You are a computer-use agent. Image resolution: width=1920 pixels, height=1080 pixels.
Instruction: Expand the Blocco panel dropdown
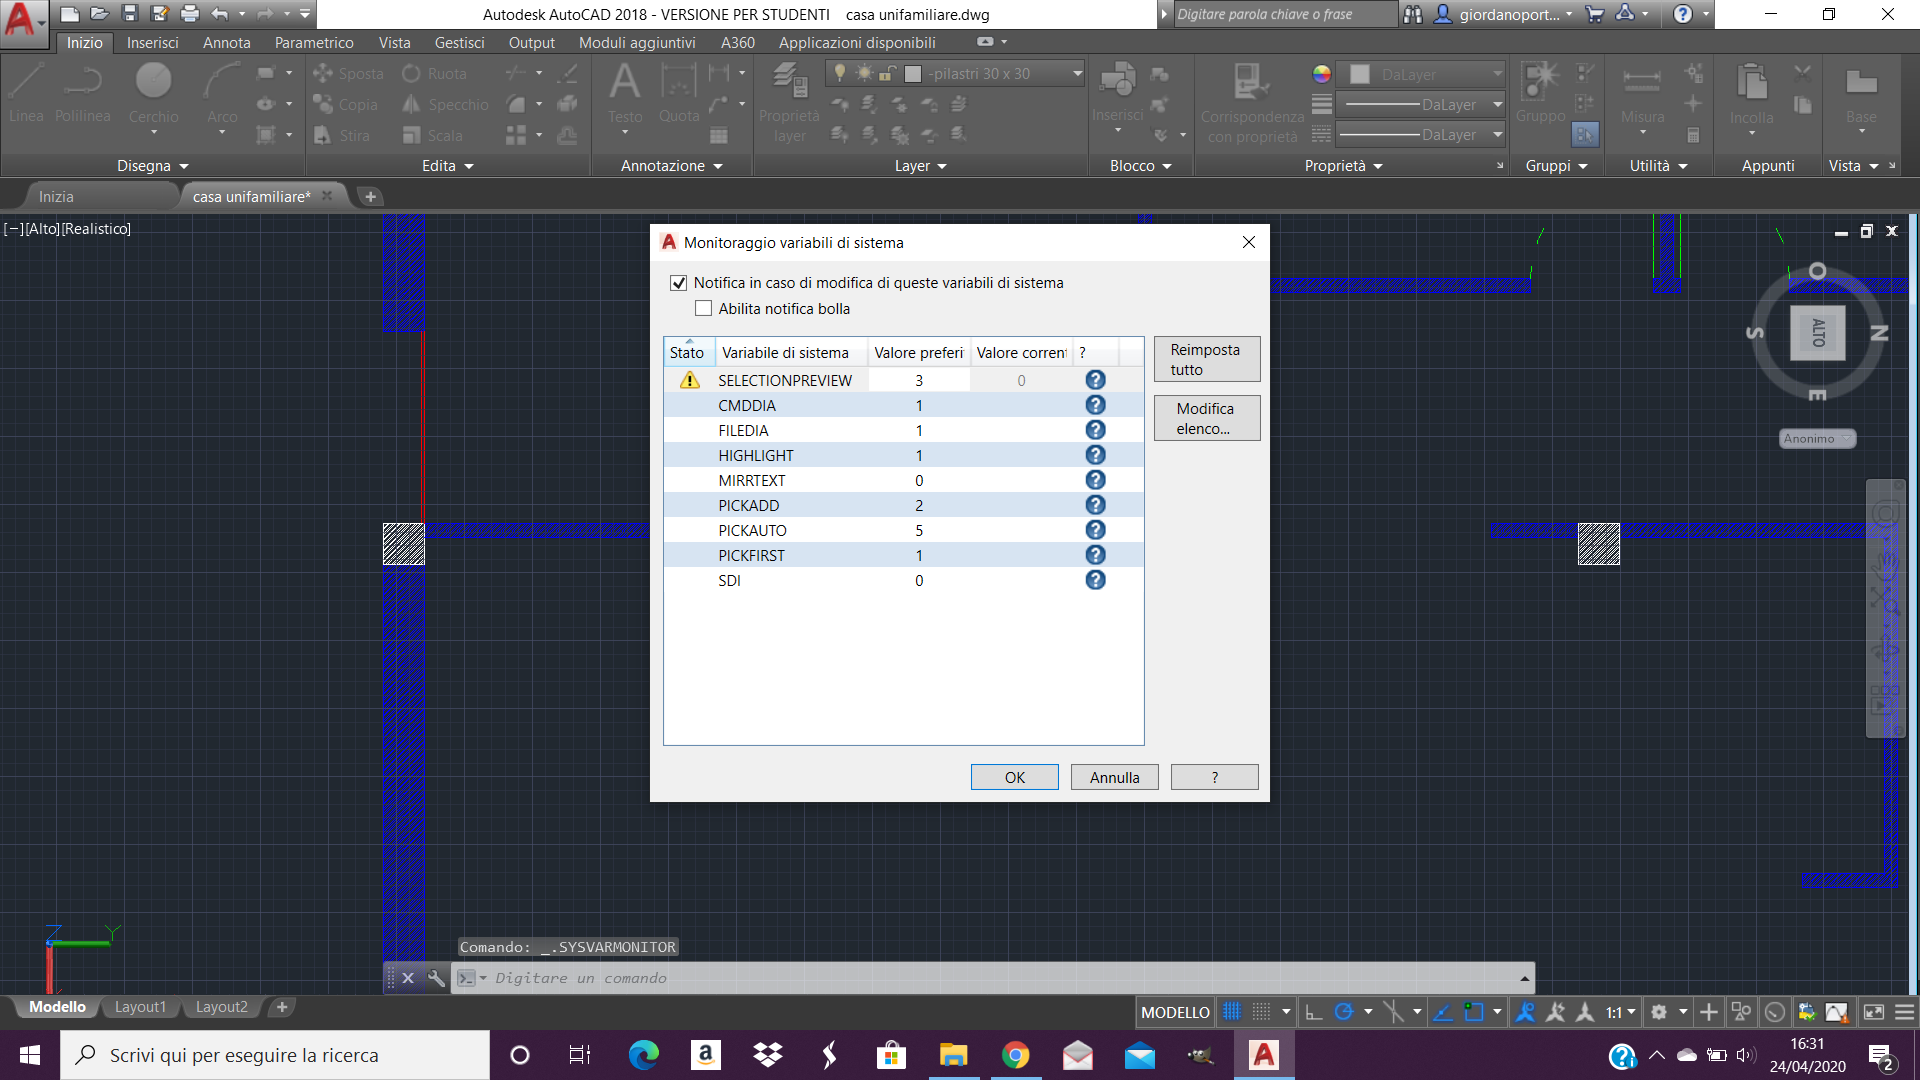pyautogui.click(x=1140, y=166)
